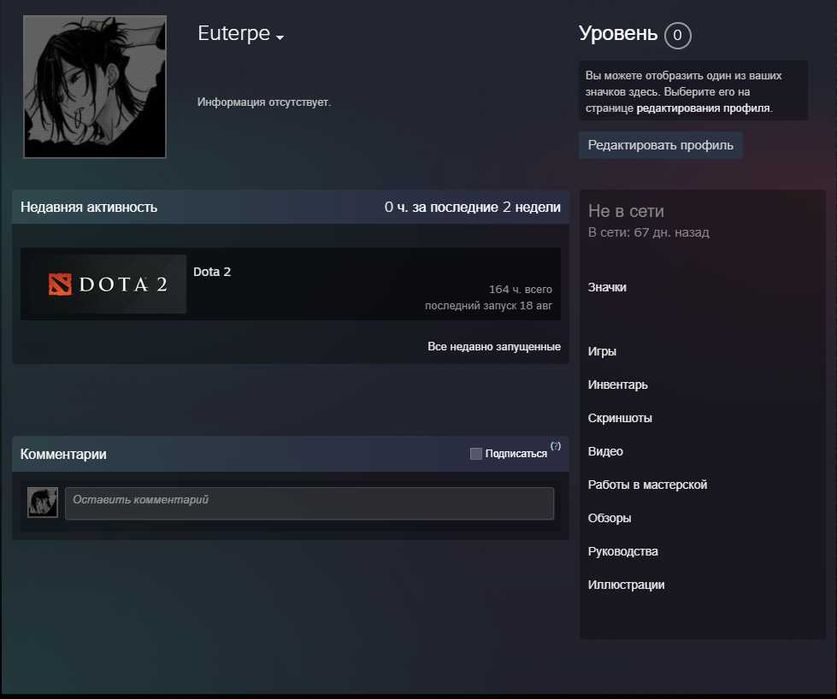The width and height of the screenshot is (837, 699).
Task: Open the 'Скриншоты' section
Action: pos(620,418)
